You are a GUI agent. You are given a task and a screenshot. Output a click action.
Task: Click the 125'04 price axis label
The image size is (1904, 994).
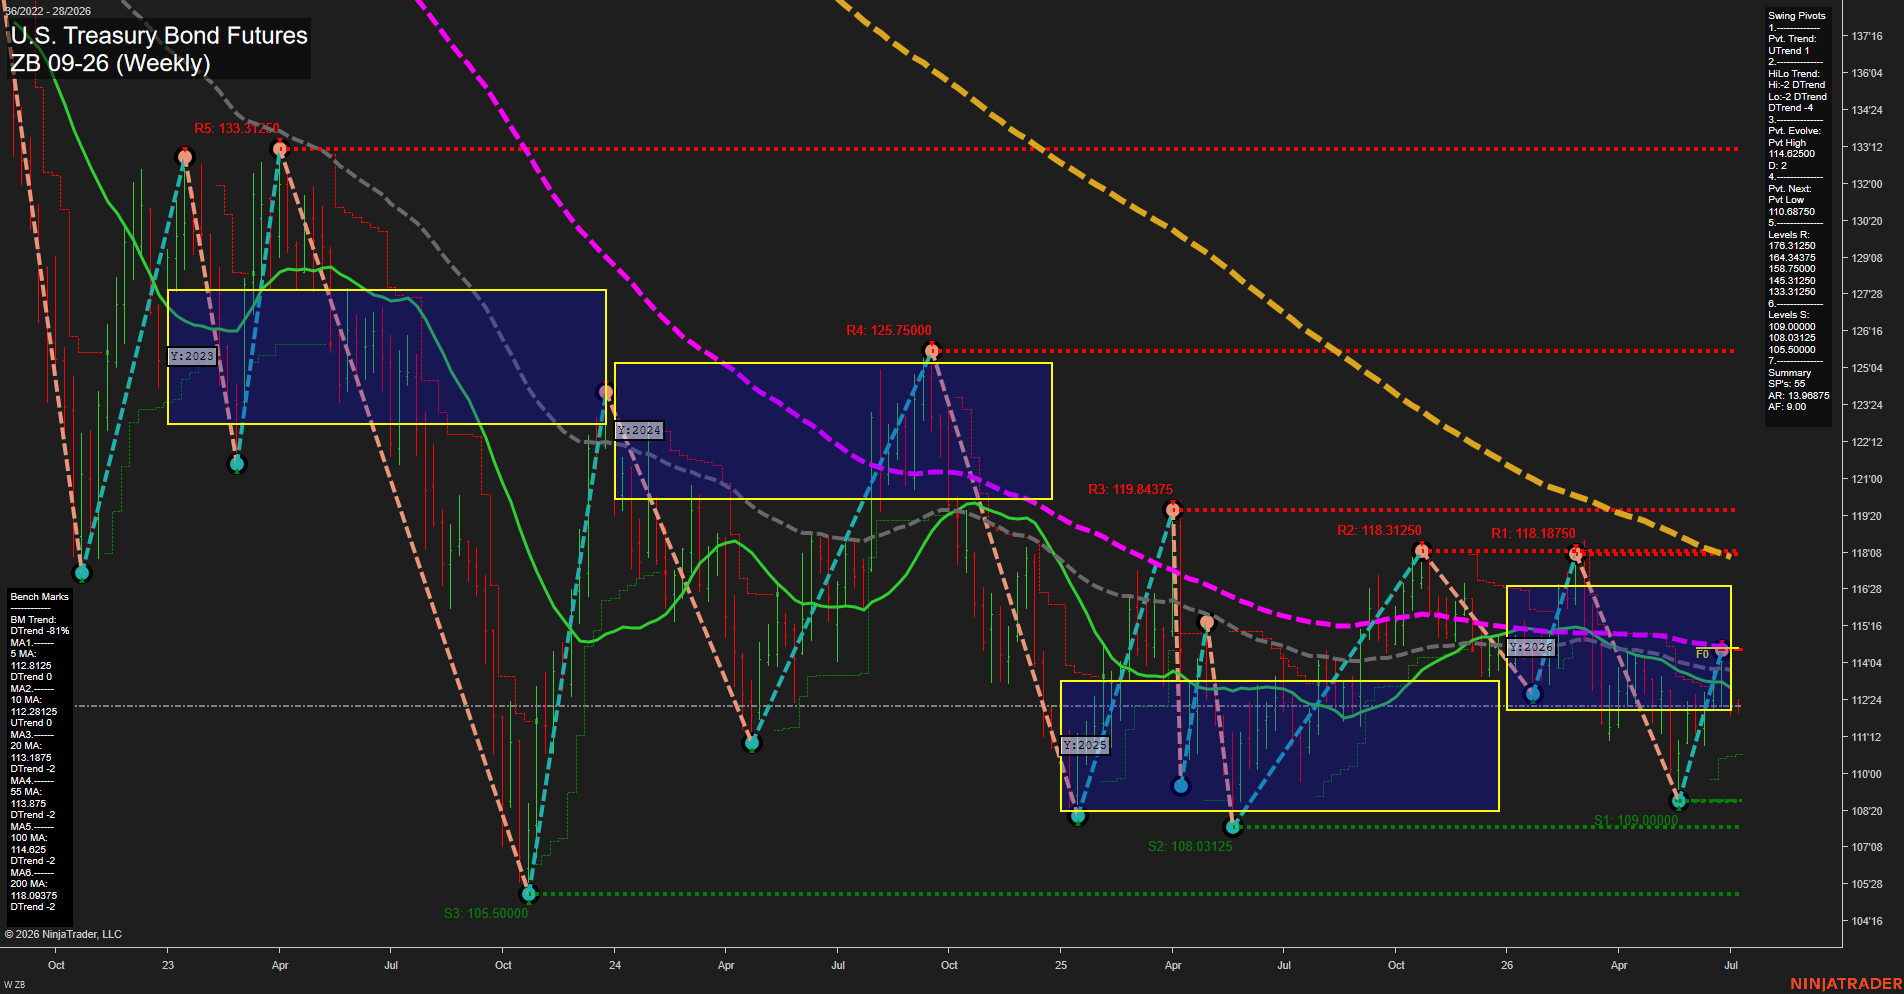[1866, 368]
